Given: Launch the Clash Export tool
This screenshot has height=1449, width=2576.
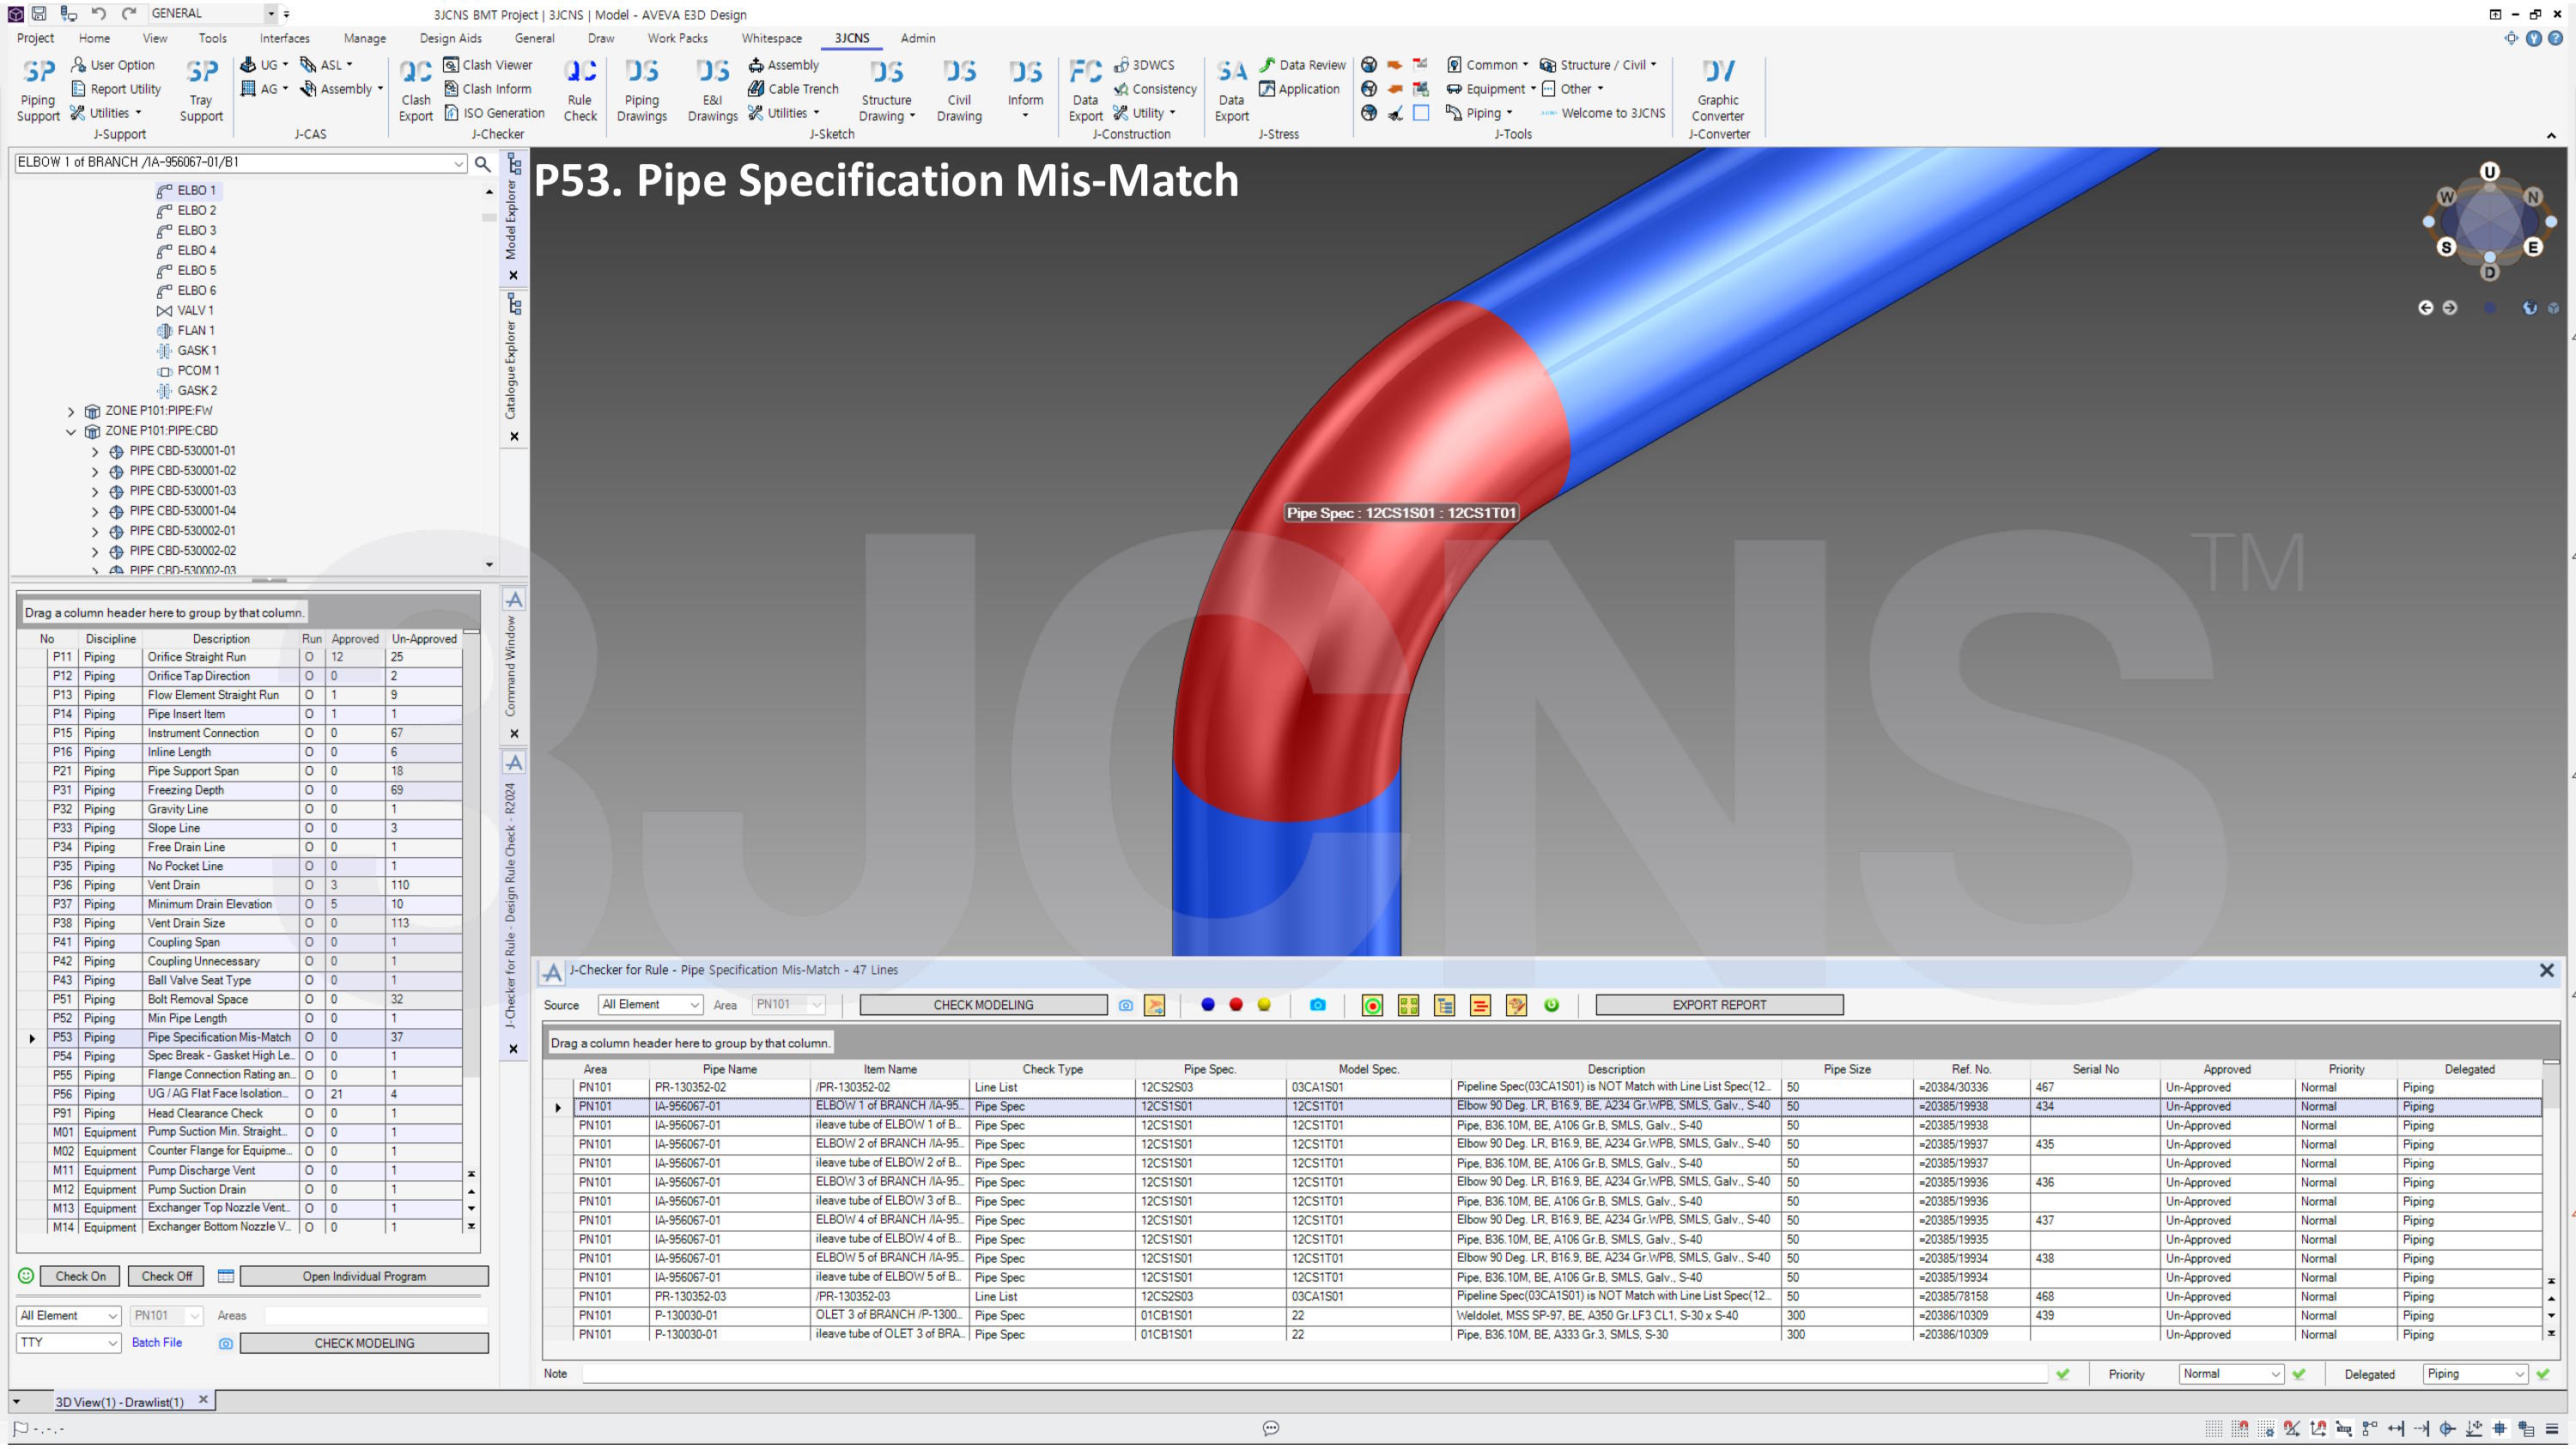Looking at the screenshot, I should click(x=415, y=90).
